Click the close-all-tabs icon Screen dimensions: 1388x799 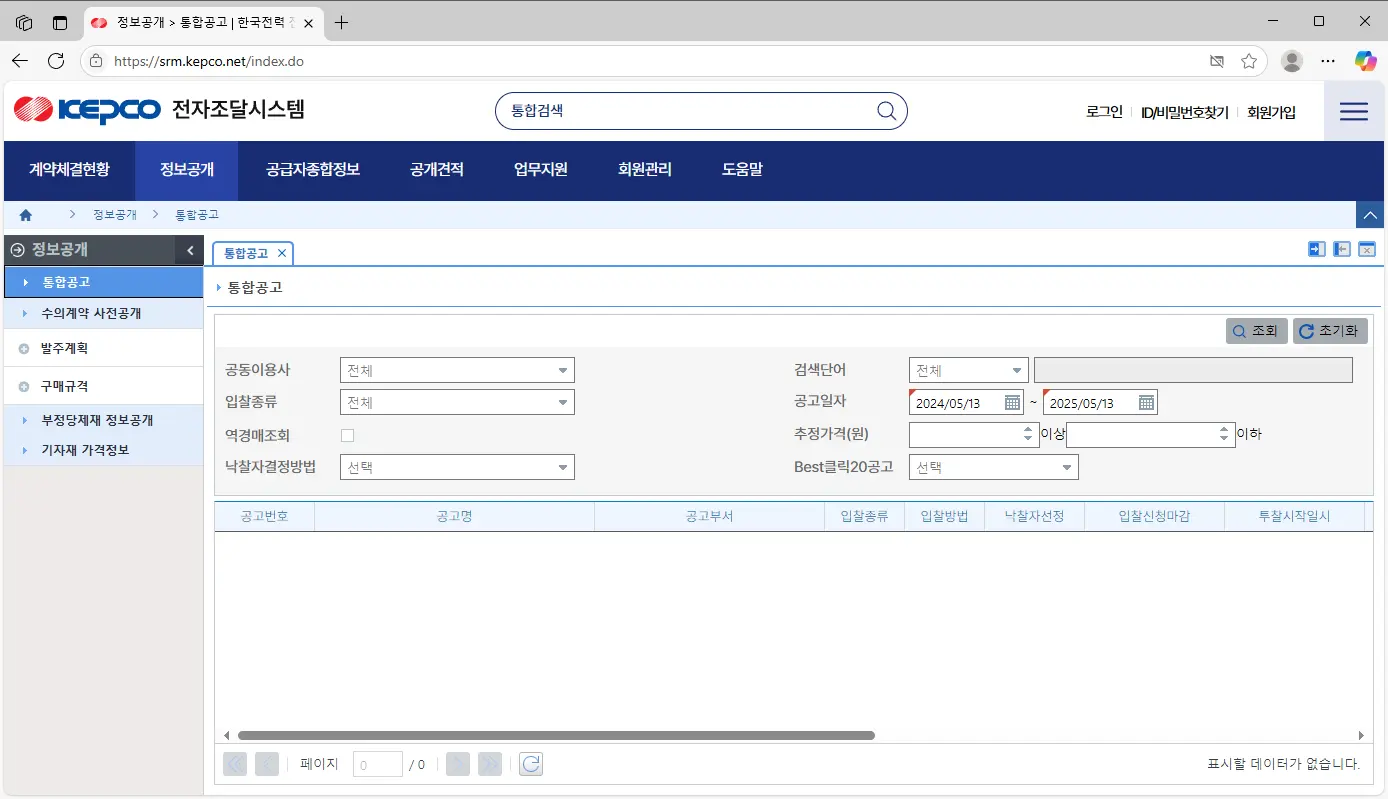coord(1367,249)
